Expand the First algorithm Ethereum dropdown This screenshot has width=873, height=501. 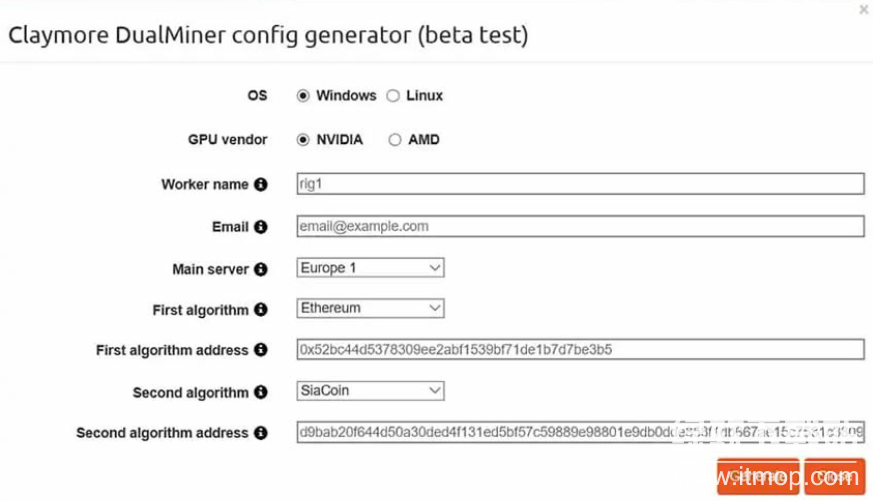pos(370,309)
